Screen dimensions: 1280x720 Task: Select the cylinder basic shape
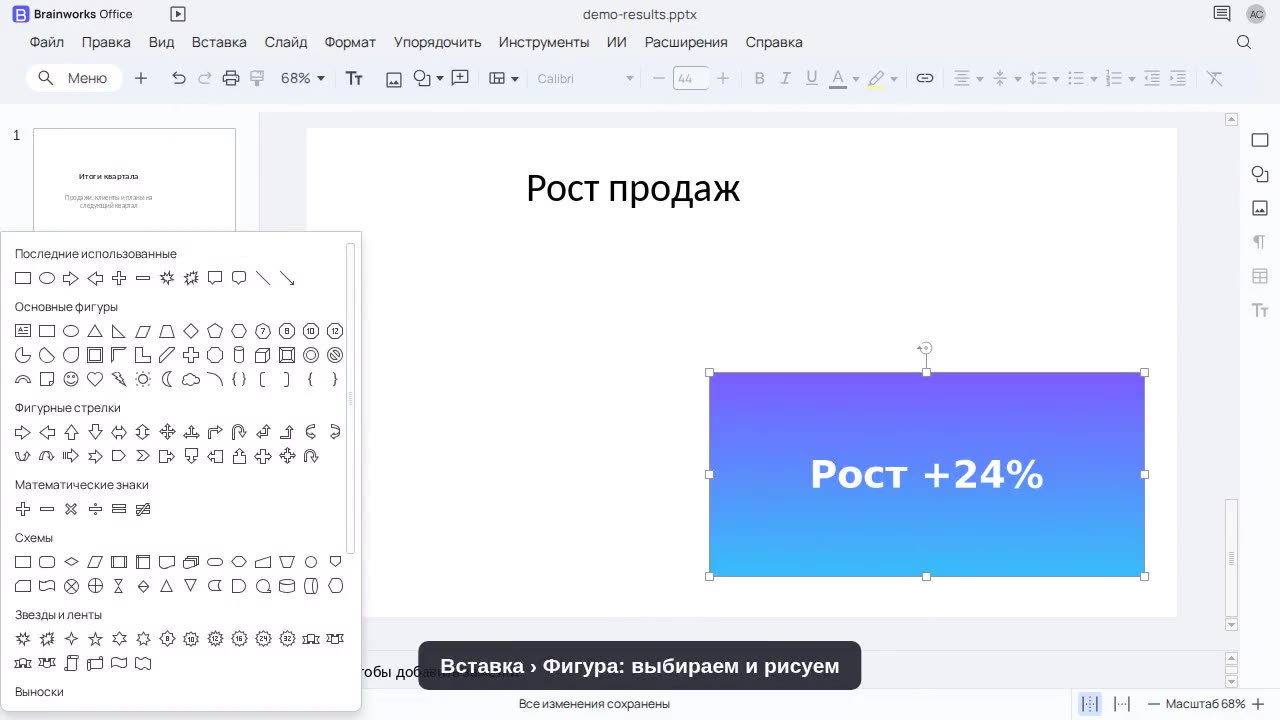(x=239, y=355)
